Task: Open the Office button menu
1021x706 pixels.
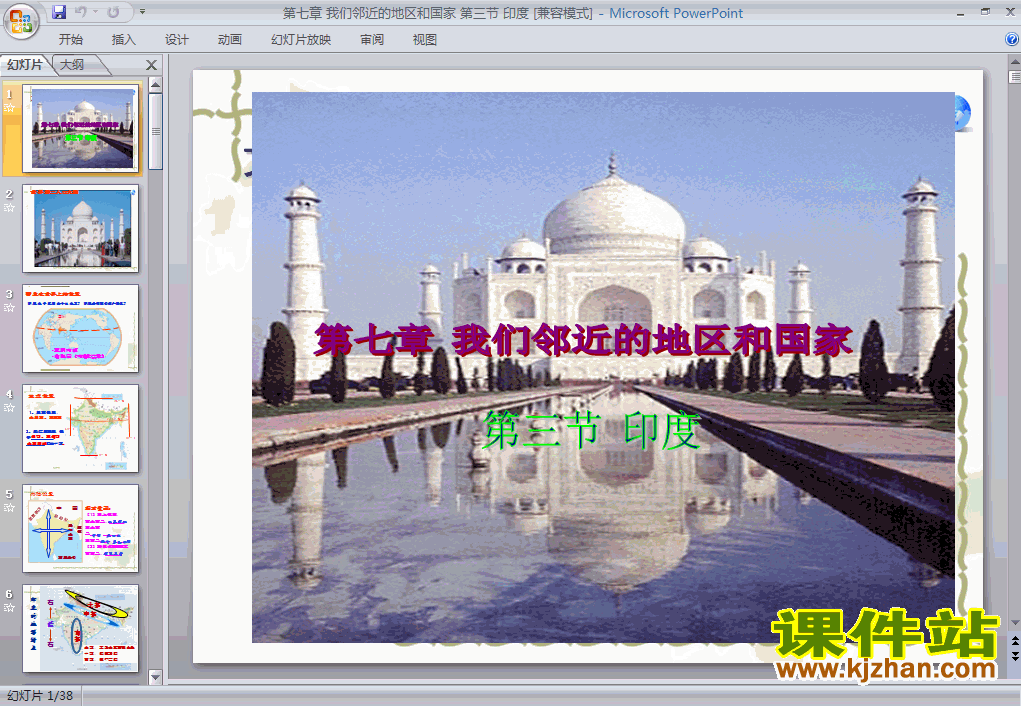Action: (21, 21)
